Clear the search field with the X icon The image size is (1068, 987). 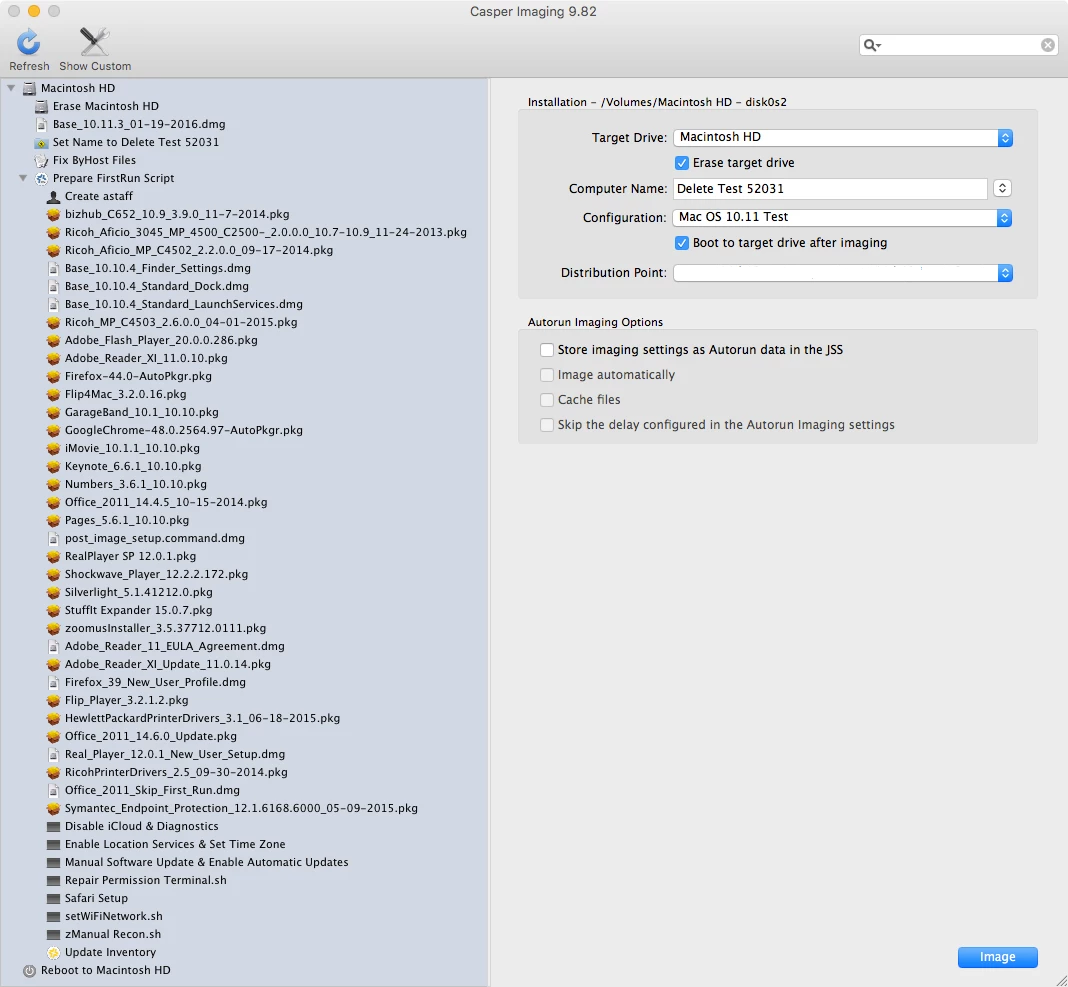click(1048, 45)
